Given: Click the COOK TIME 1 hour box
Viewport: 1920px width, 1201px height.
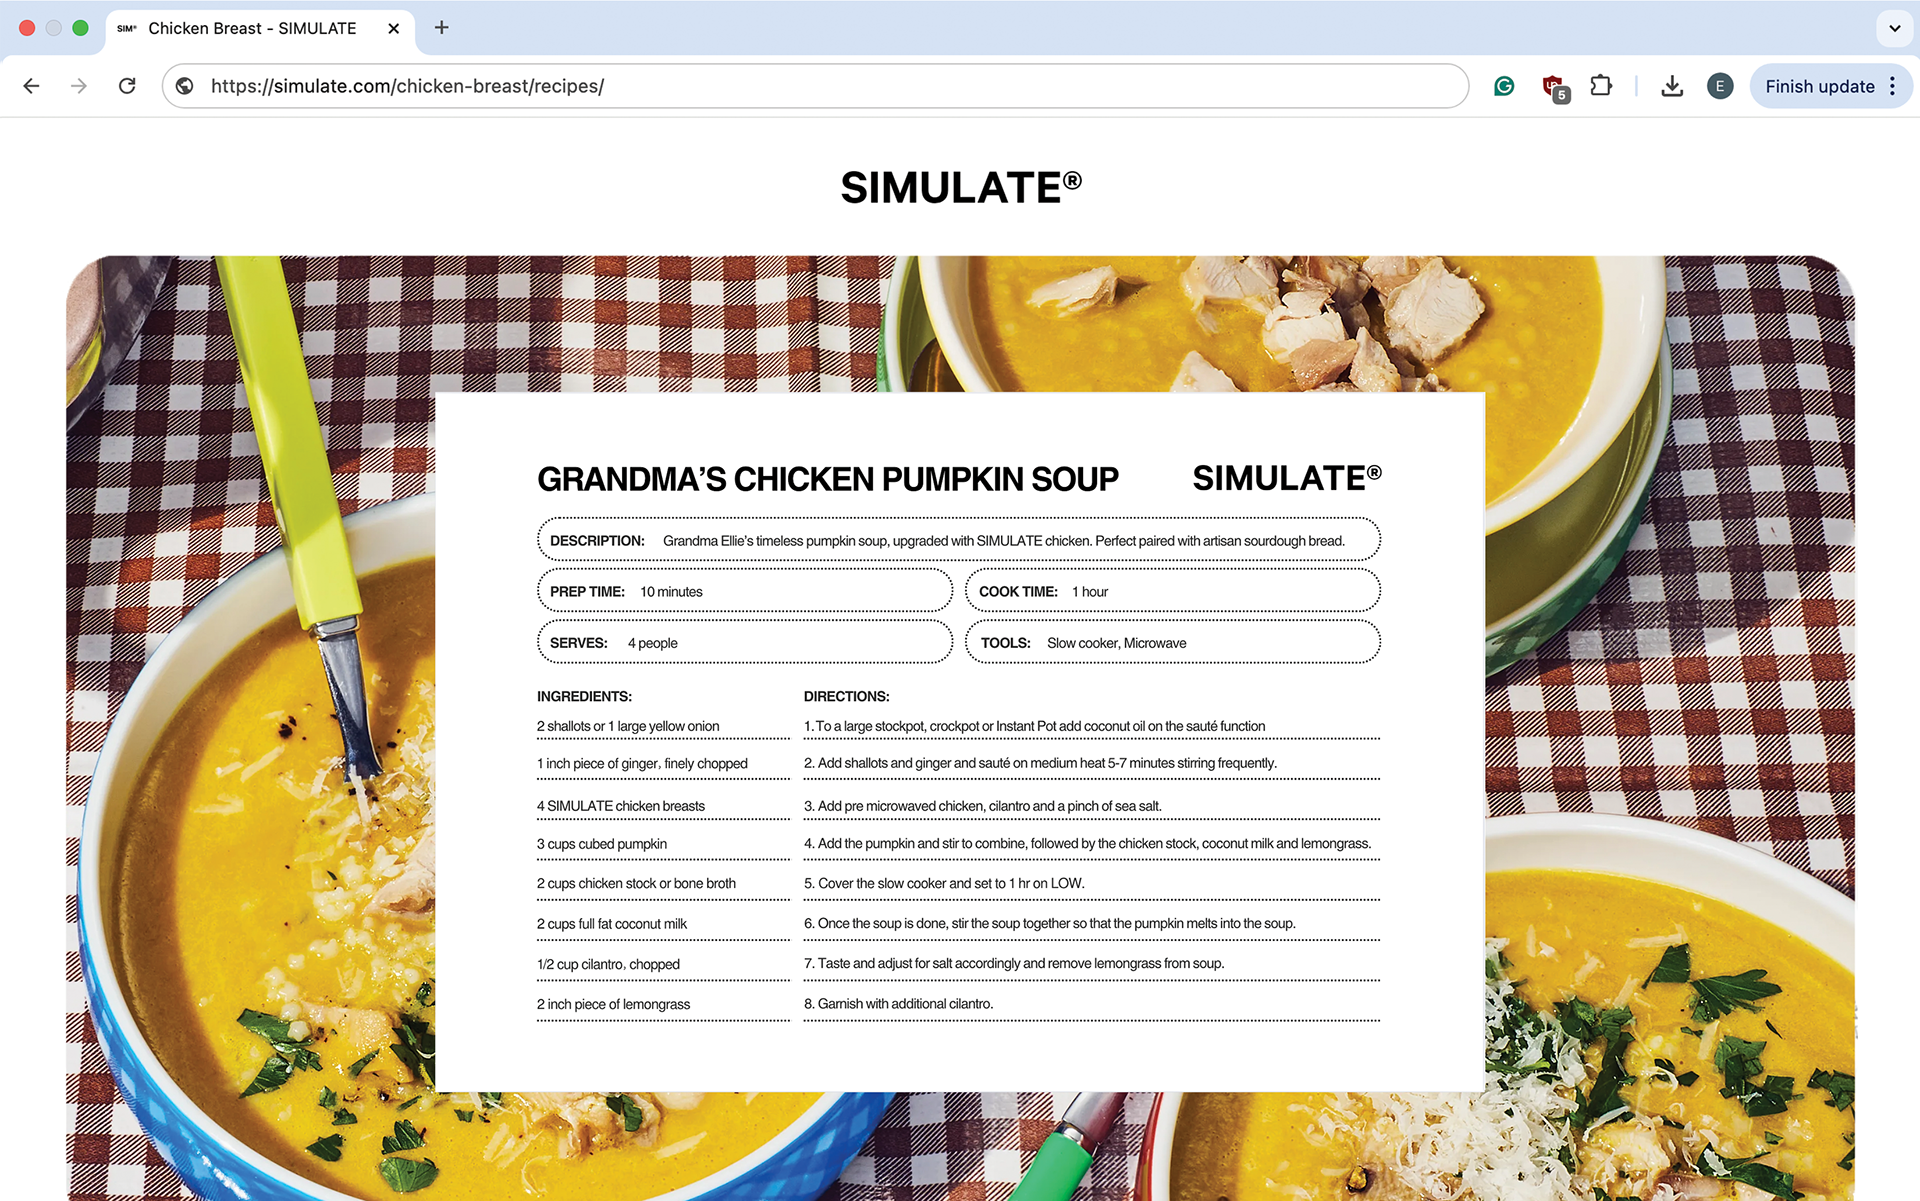Looking at the screenshot, I should click(1172, 591).
